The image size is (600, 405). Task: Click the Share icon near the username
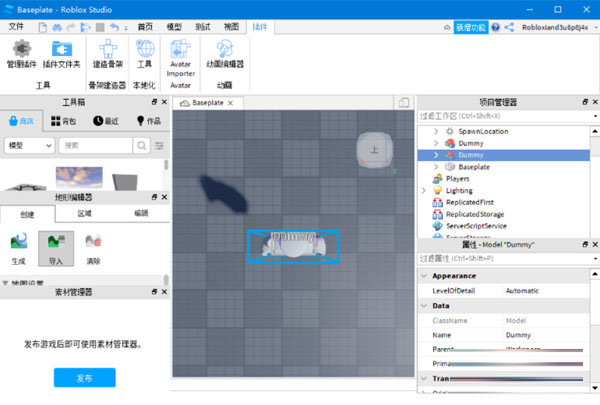(x=509, y=27)
